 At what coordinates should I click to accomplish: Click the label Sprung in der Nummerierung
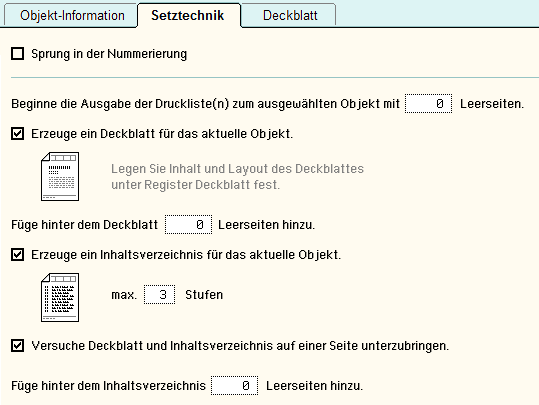pyautogui.click(x=109, y=54)
